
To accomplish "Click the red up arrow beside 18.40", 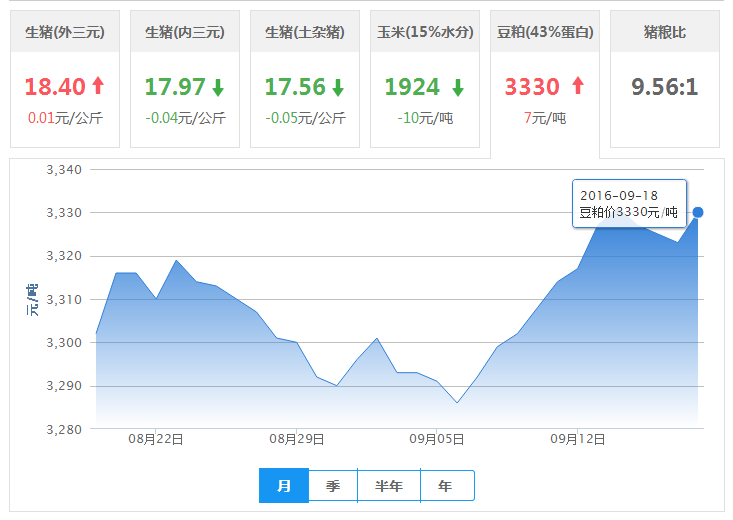I will coord(98,86).
